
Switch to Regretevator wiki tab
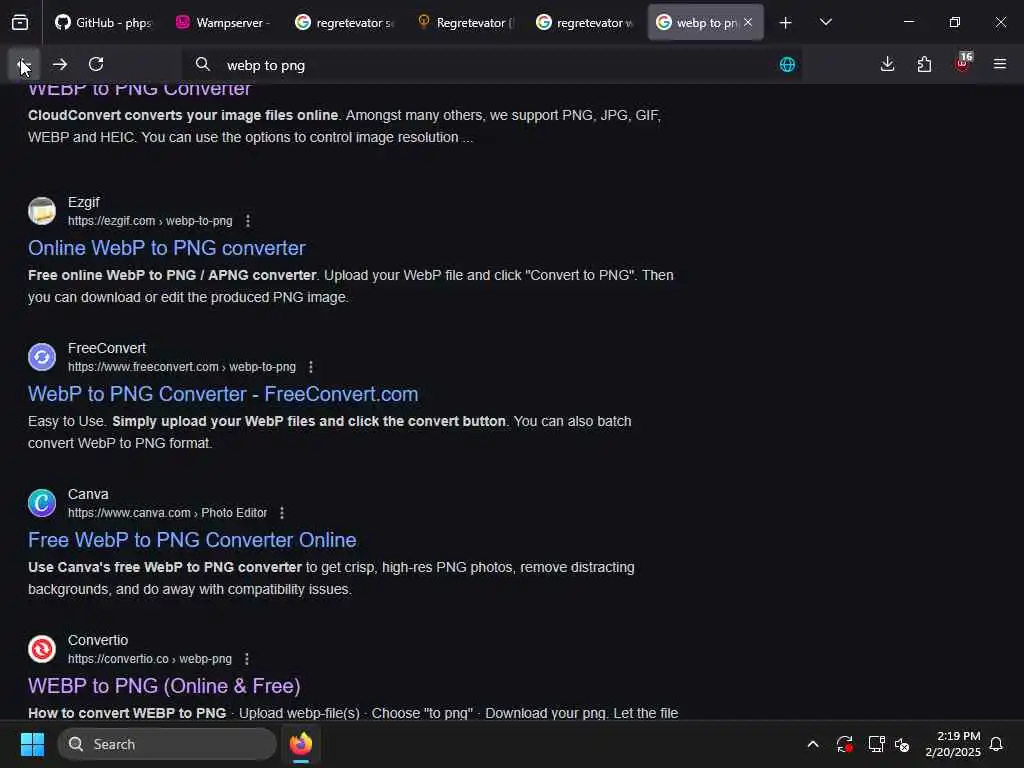click(464, 23)
